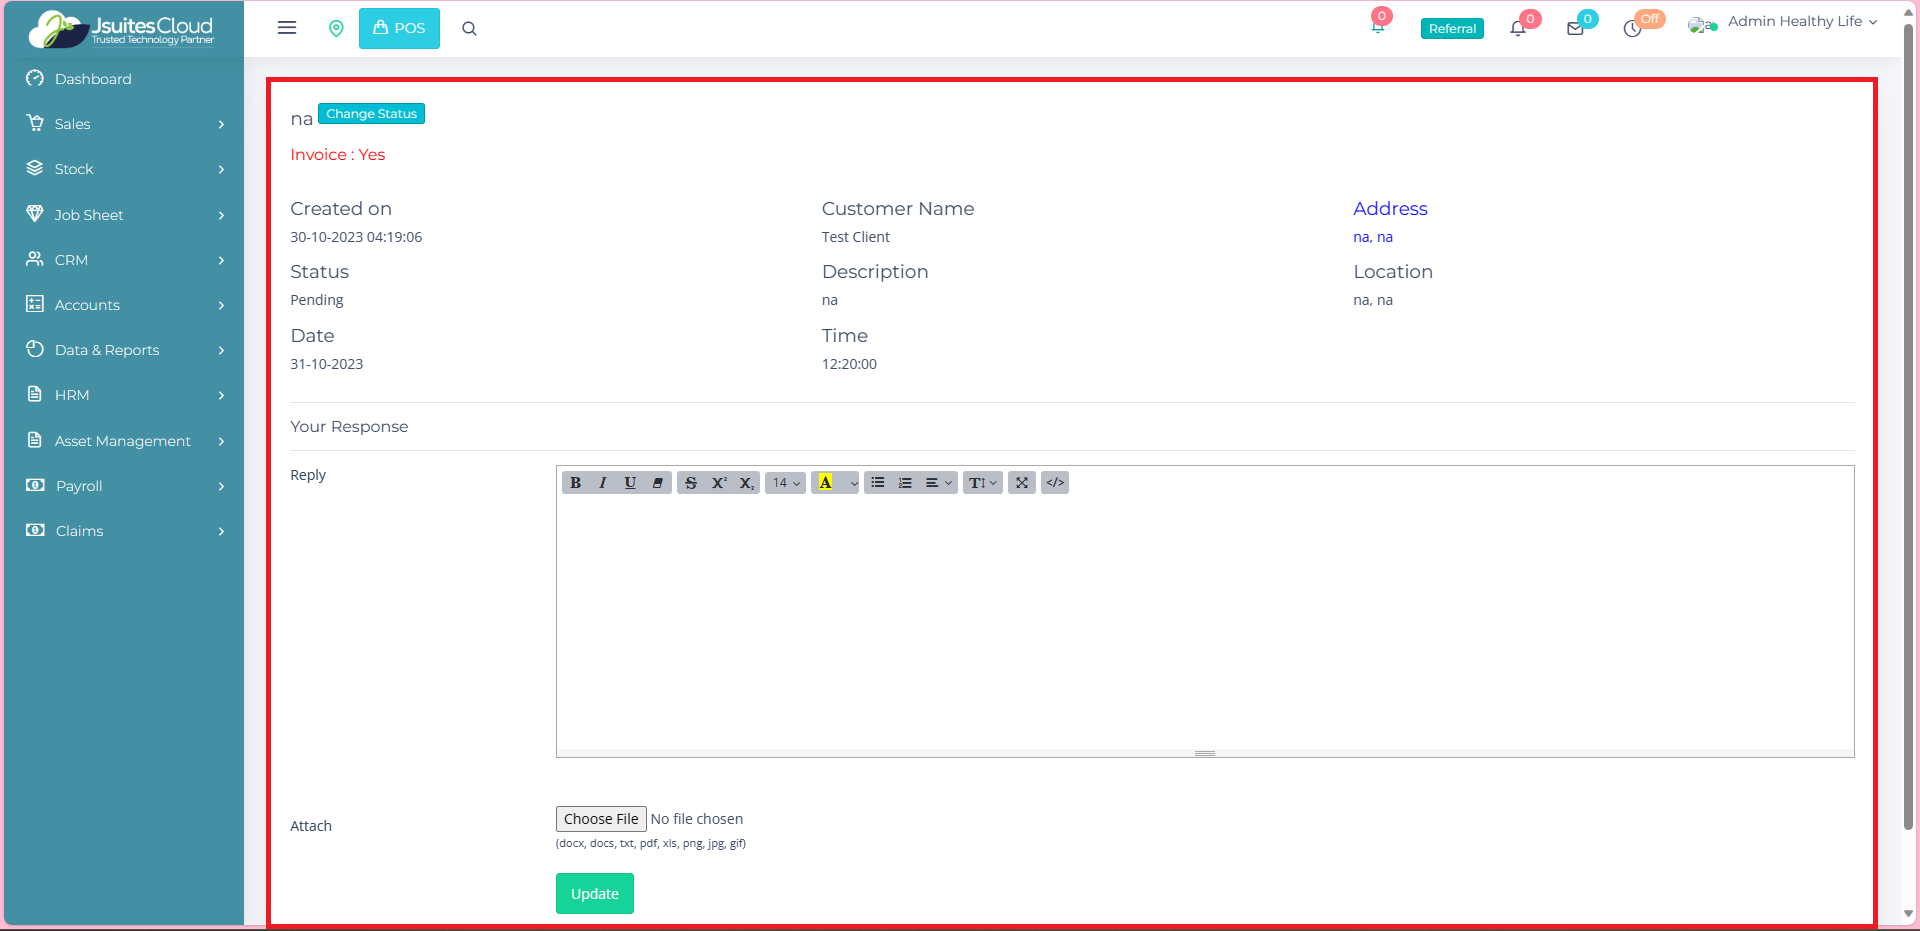The width and height of the screenshot is (1920, 931).
Task: Expand the Sales menu in the sidebar
Action: pyautogui.click(x=124, y=124)
